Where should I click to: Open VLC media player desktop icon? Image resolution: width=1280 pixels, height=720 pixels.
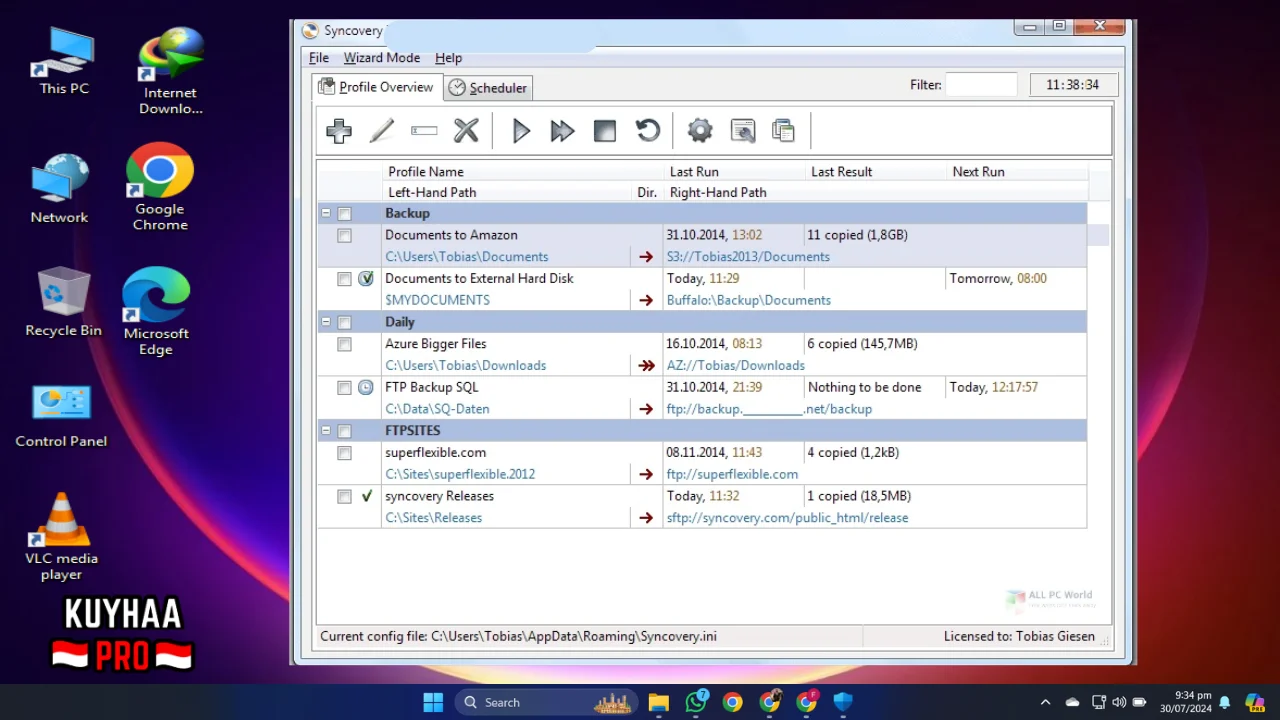62,536
